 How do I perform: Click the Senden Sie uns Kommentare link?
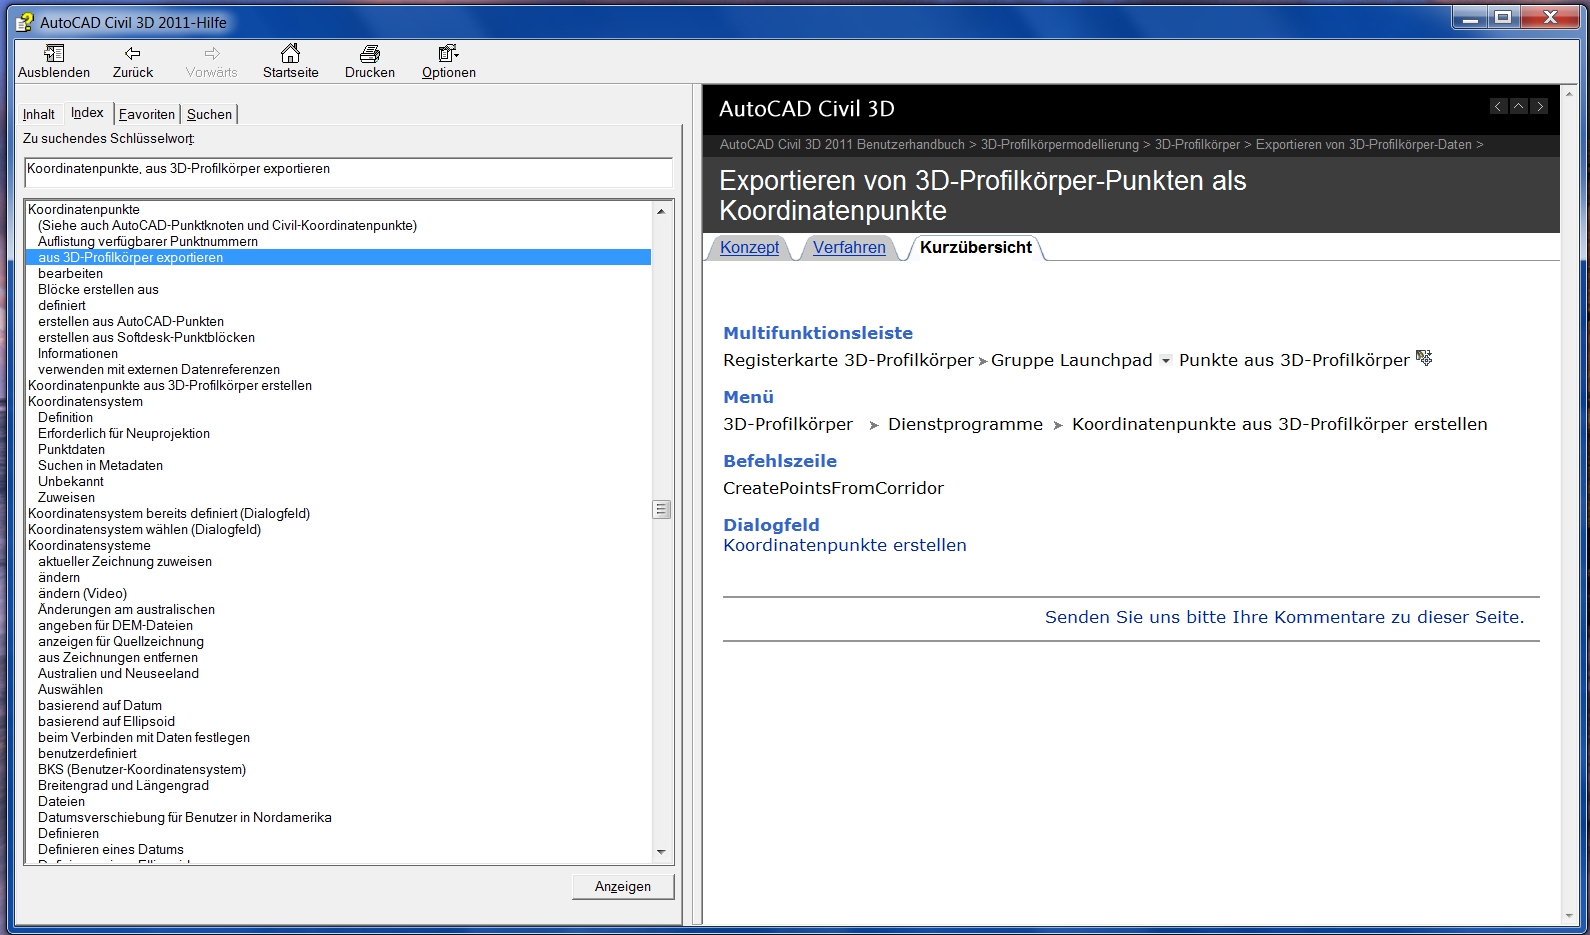pyautogui.click(x=1285, y=617)
